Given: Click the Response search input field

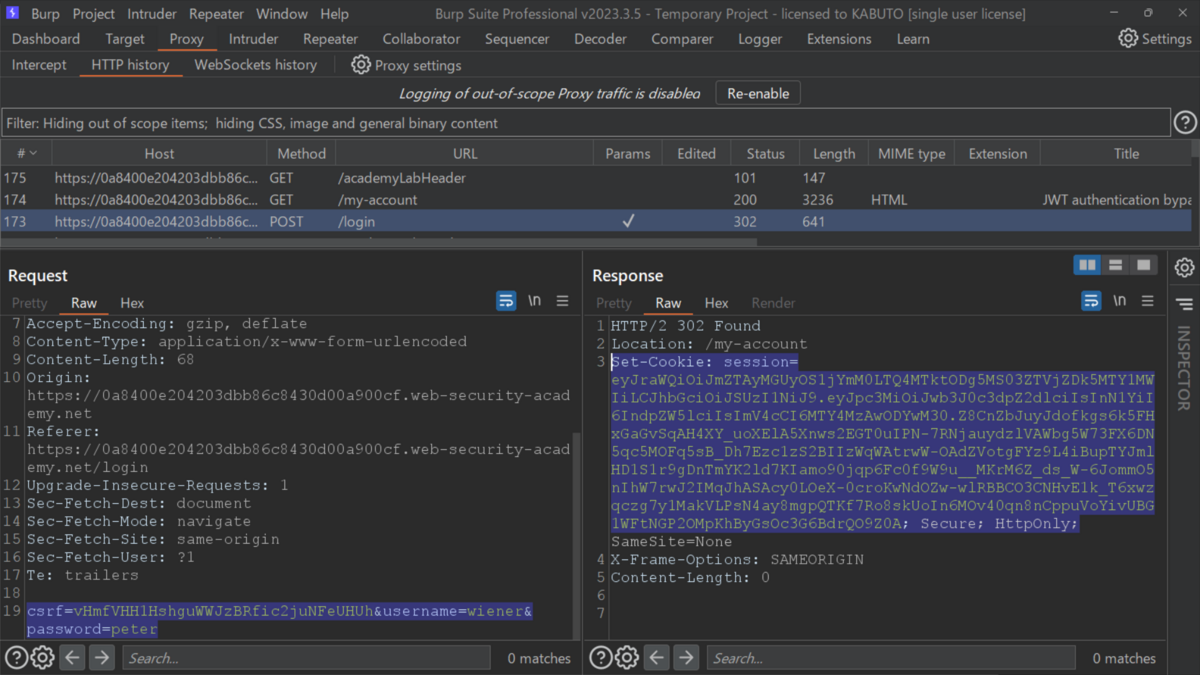Looking at the screenshot, I should tap(891, 658).
